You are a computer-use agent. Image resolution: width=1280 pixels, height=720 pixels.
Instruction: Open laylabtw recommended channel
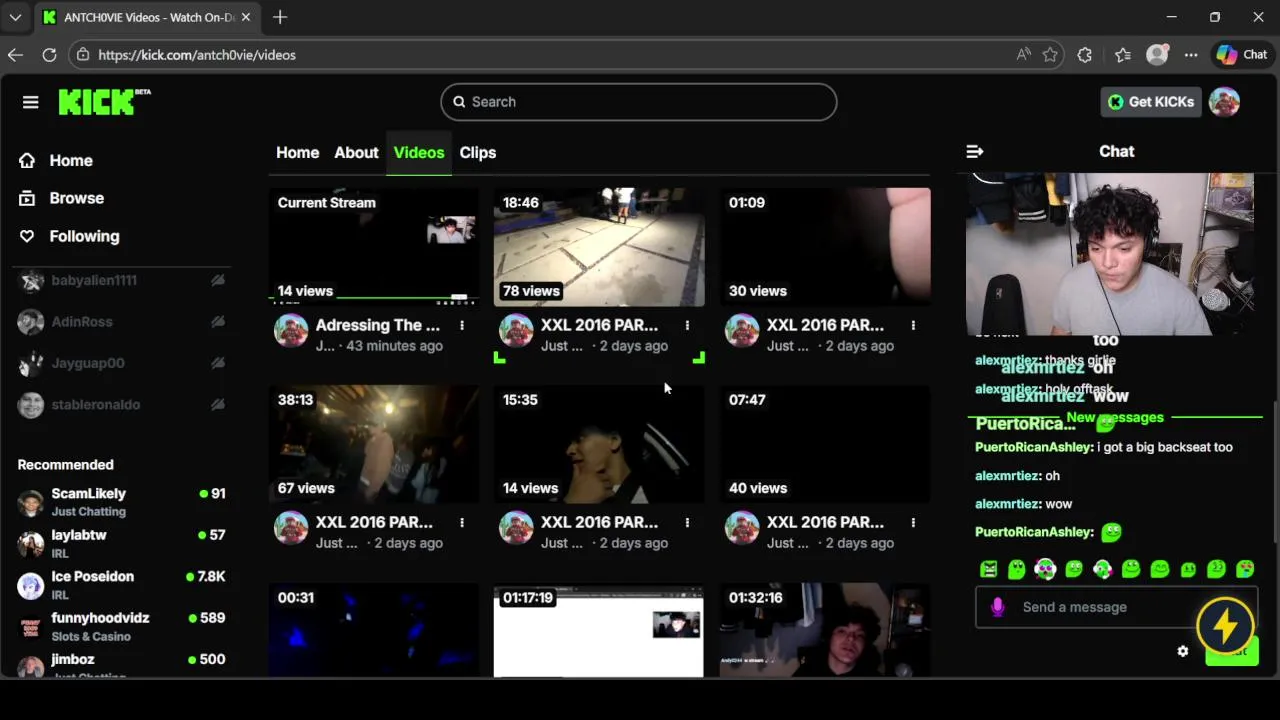123,543
